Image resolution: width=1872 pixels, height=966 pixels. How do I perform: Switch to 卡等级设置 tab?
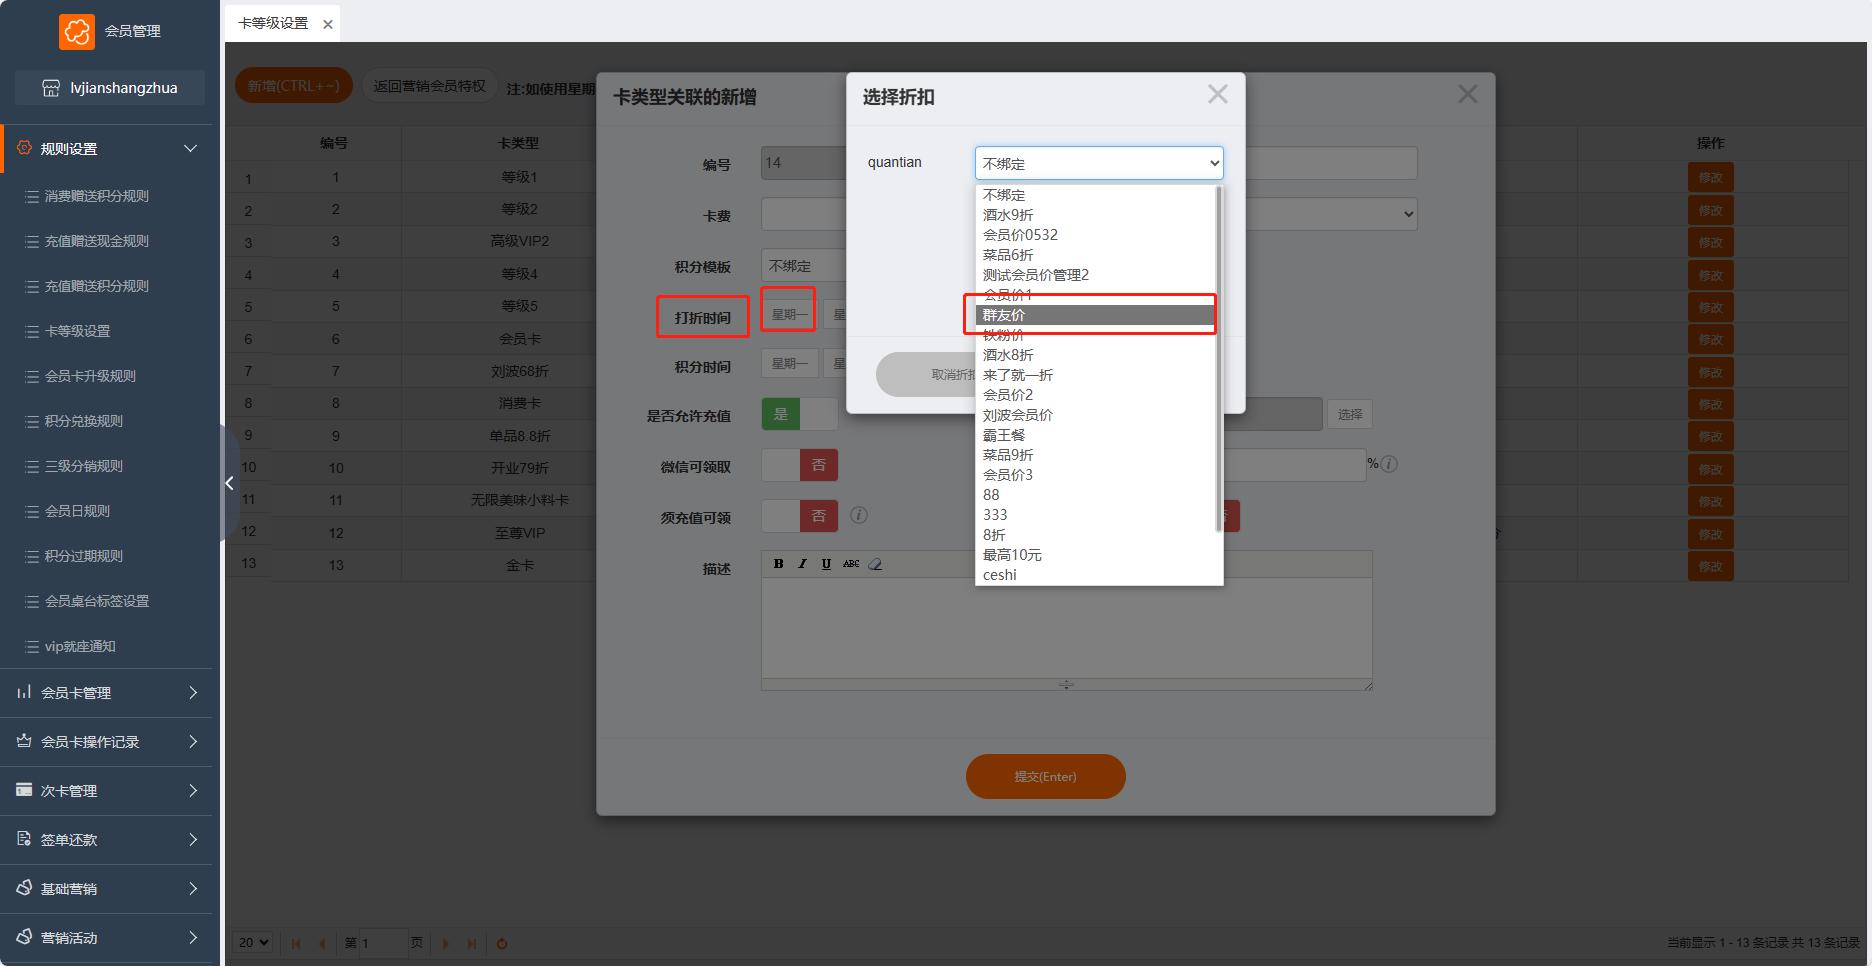coord(272,23)
